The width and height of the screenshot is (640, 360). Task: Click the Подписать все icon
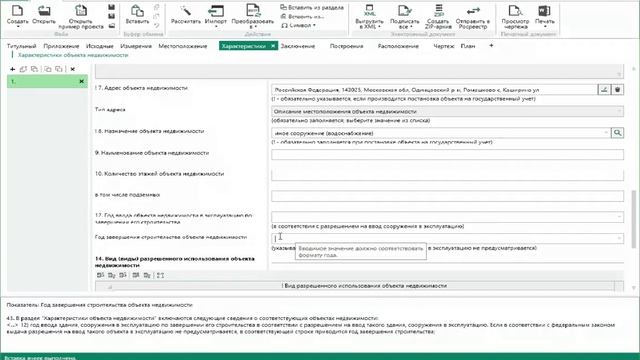click(404, 10)
